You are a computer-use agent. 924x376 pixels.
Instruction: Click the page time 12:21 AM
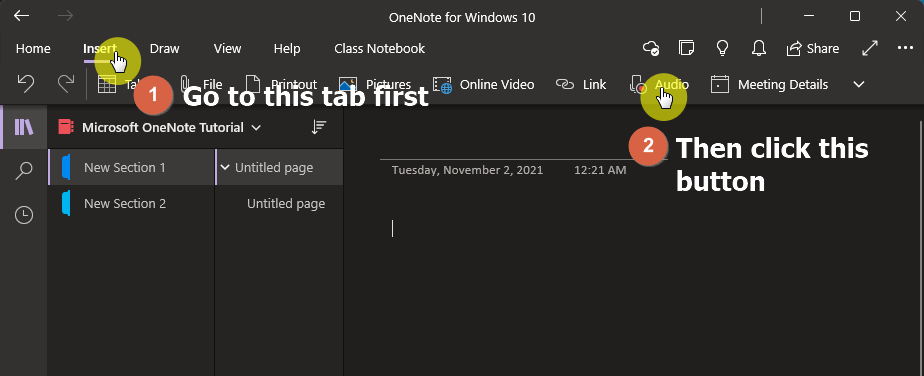pyautogui.click(x=600, y=170)
